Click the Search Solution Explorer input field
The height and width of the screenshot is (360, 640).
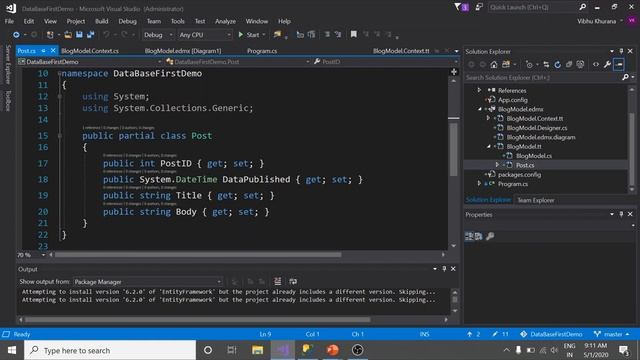point(543,78)
